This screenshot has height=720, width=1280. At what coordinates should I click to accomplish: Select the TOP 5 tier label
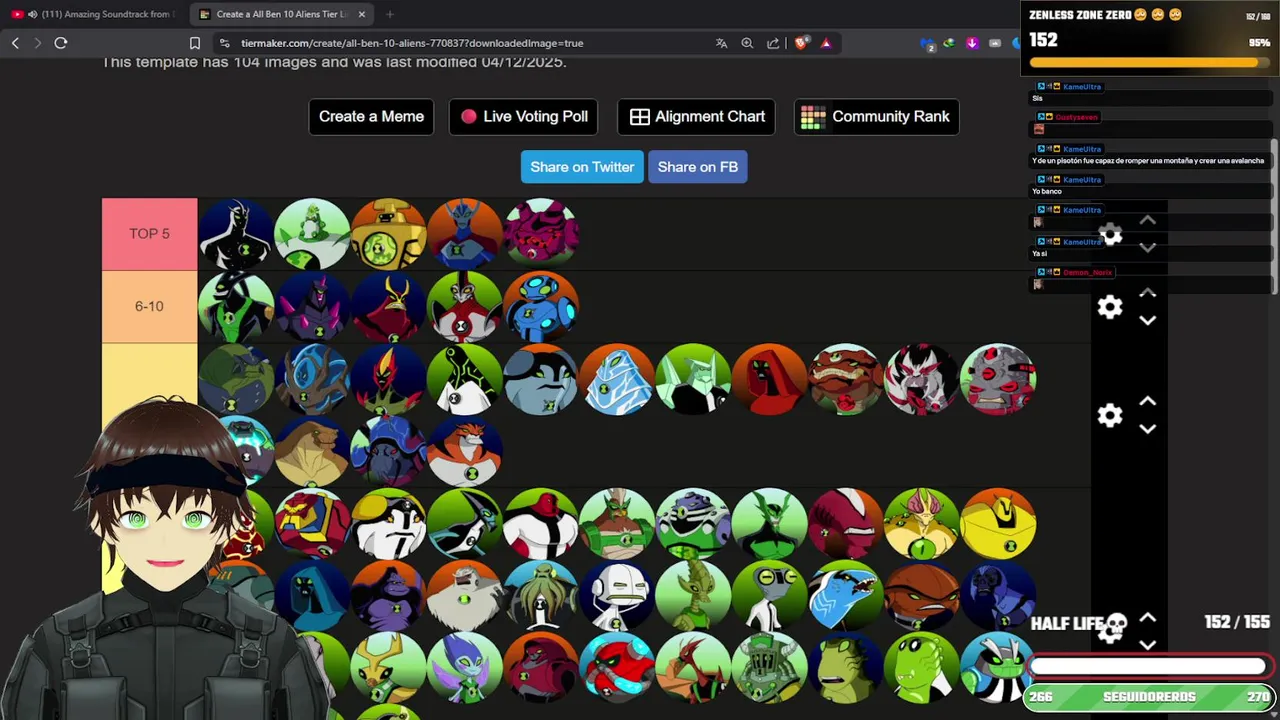(x=149, y=233)
